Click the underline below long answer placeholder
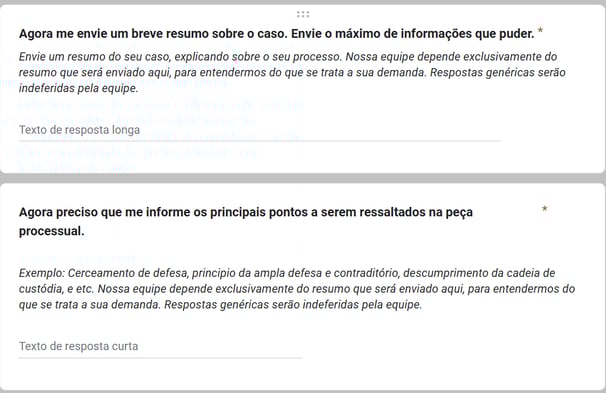 [260, 141]
